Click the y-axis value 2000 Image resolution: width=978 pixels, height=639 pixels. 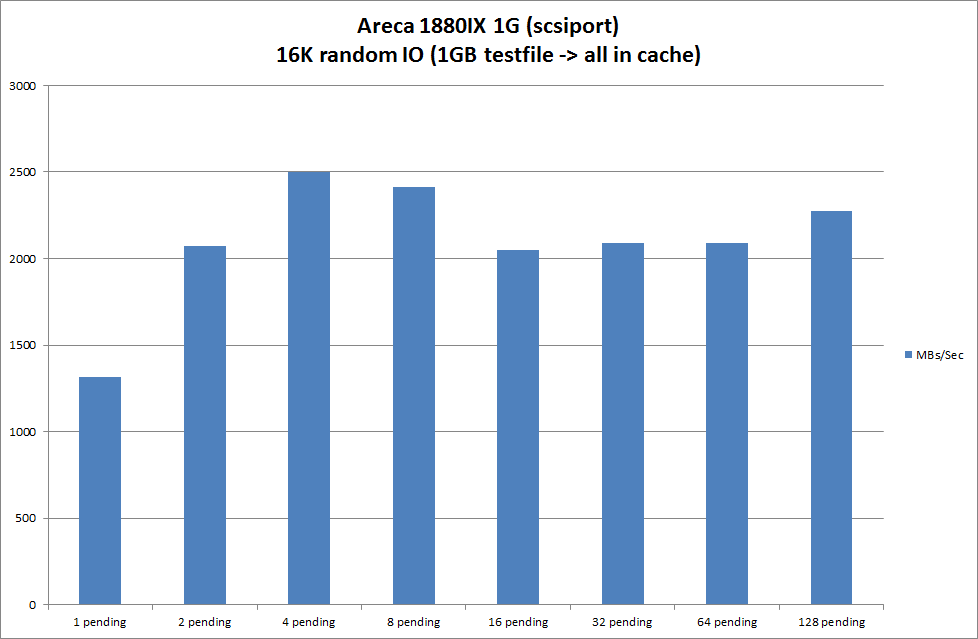(22, 259)
